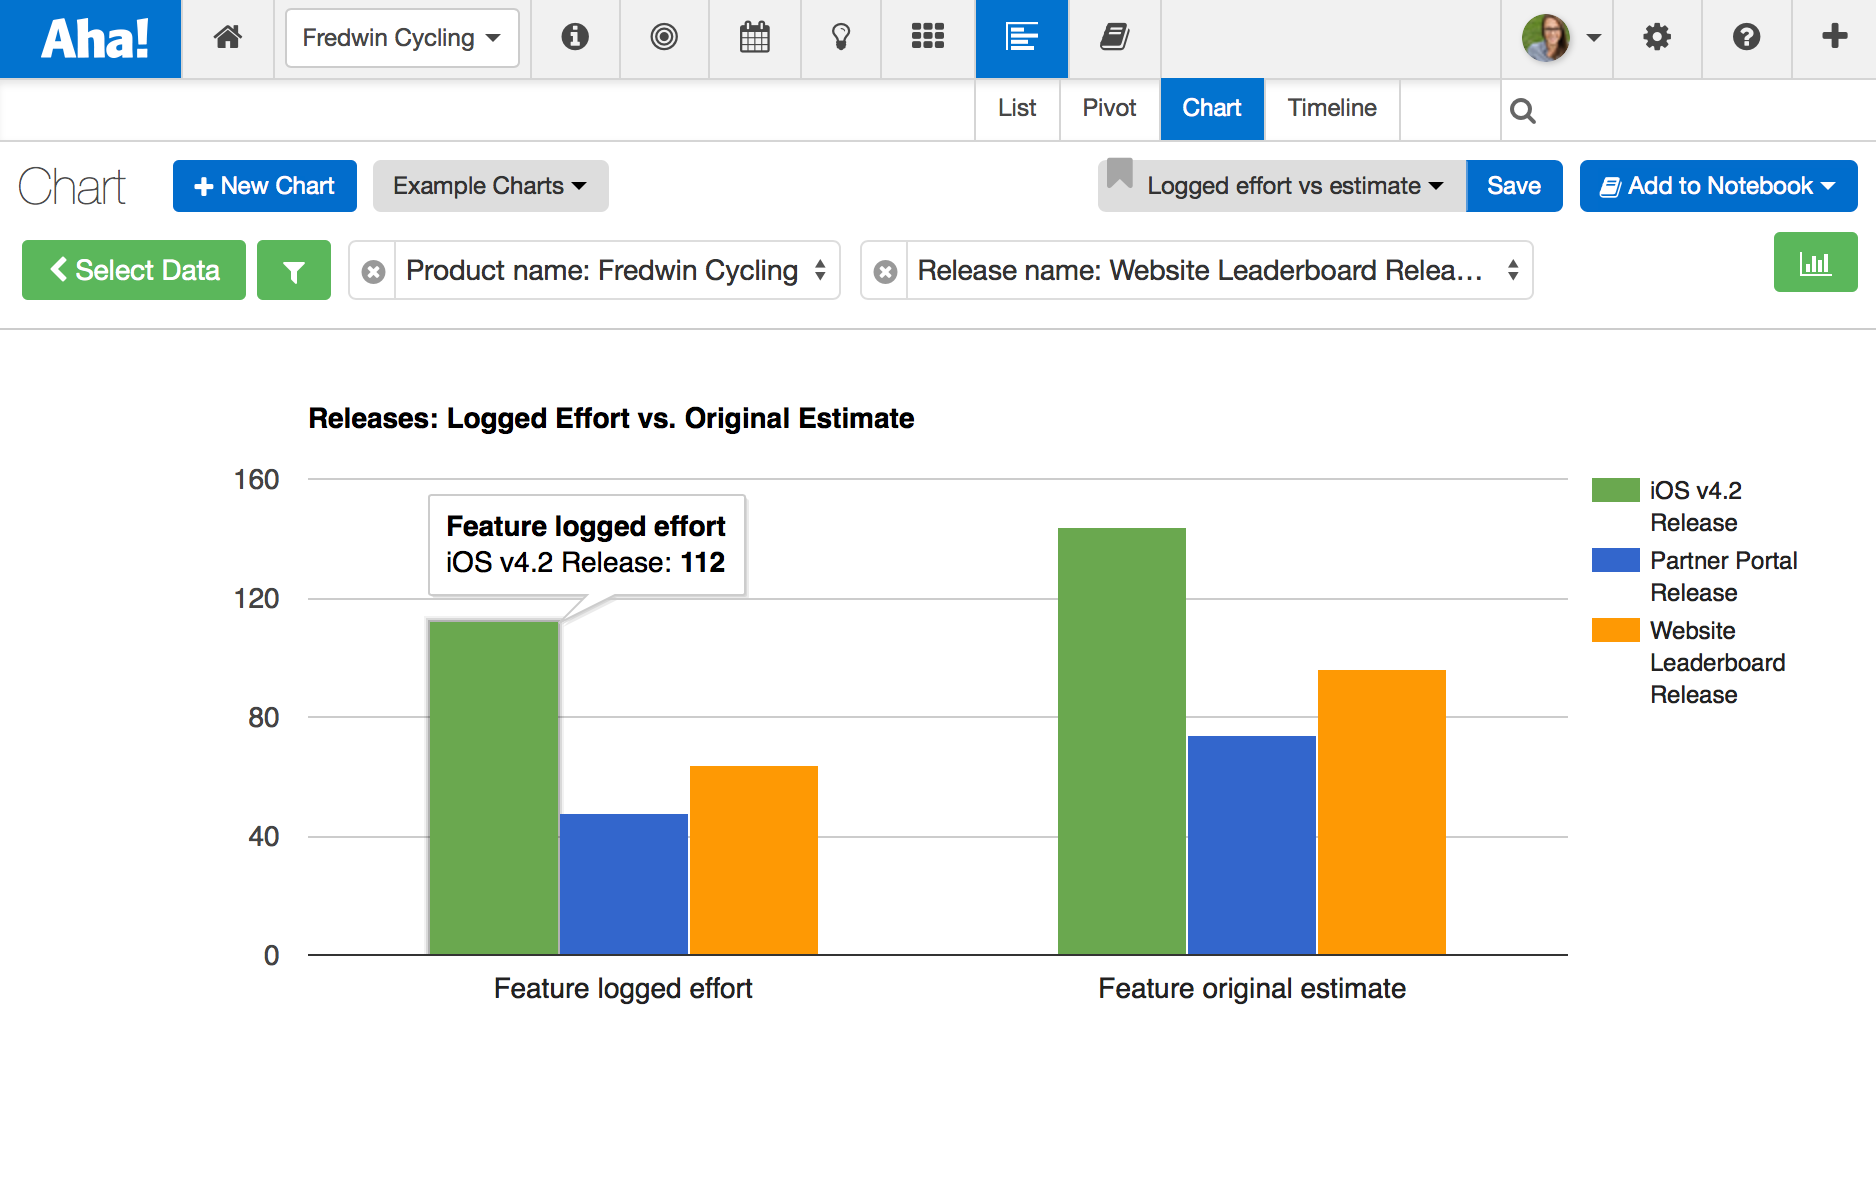Click the Feature logged effort axis label

[623, 988]
